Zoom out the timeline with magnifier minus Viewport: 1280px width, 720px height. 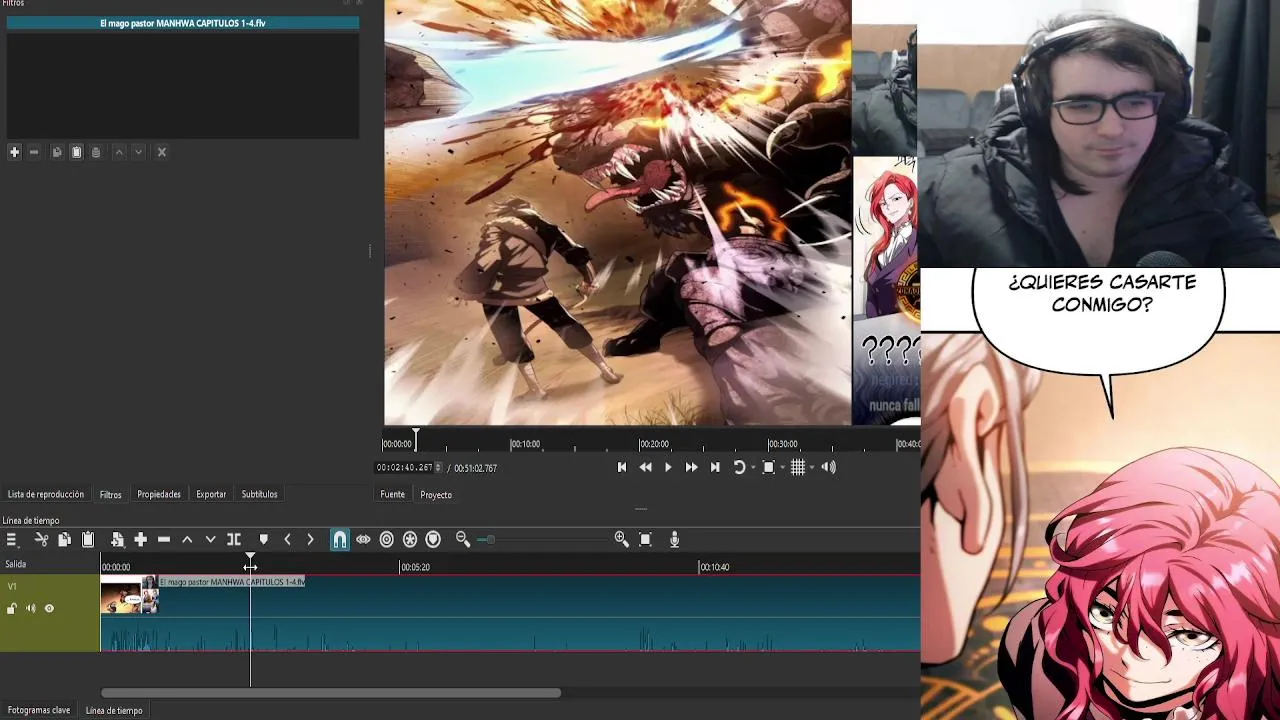pyautogui.click(x=463, y=540)
